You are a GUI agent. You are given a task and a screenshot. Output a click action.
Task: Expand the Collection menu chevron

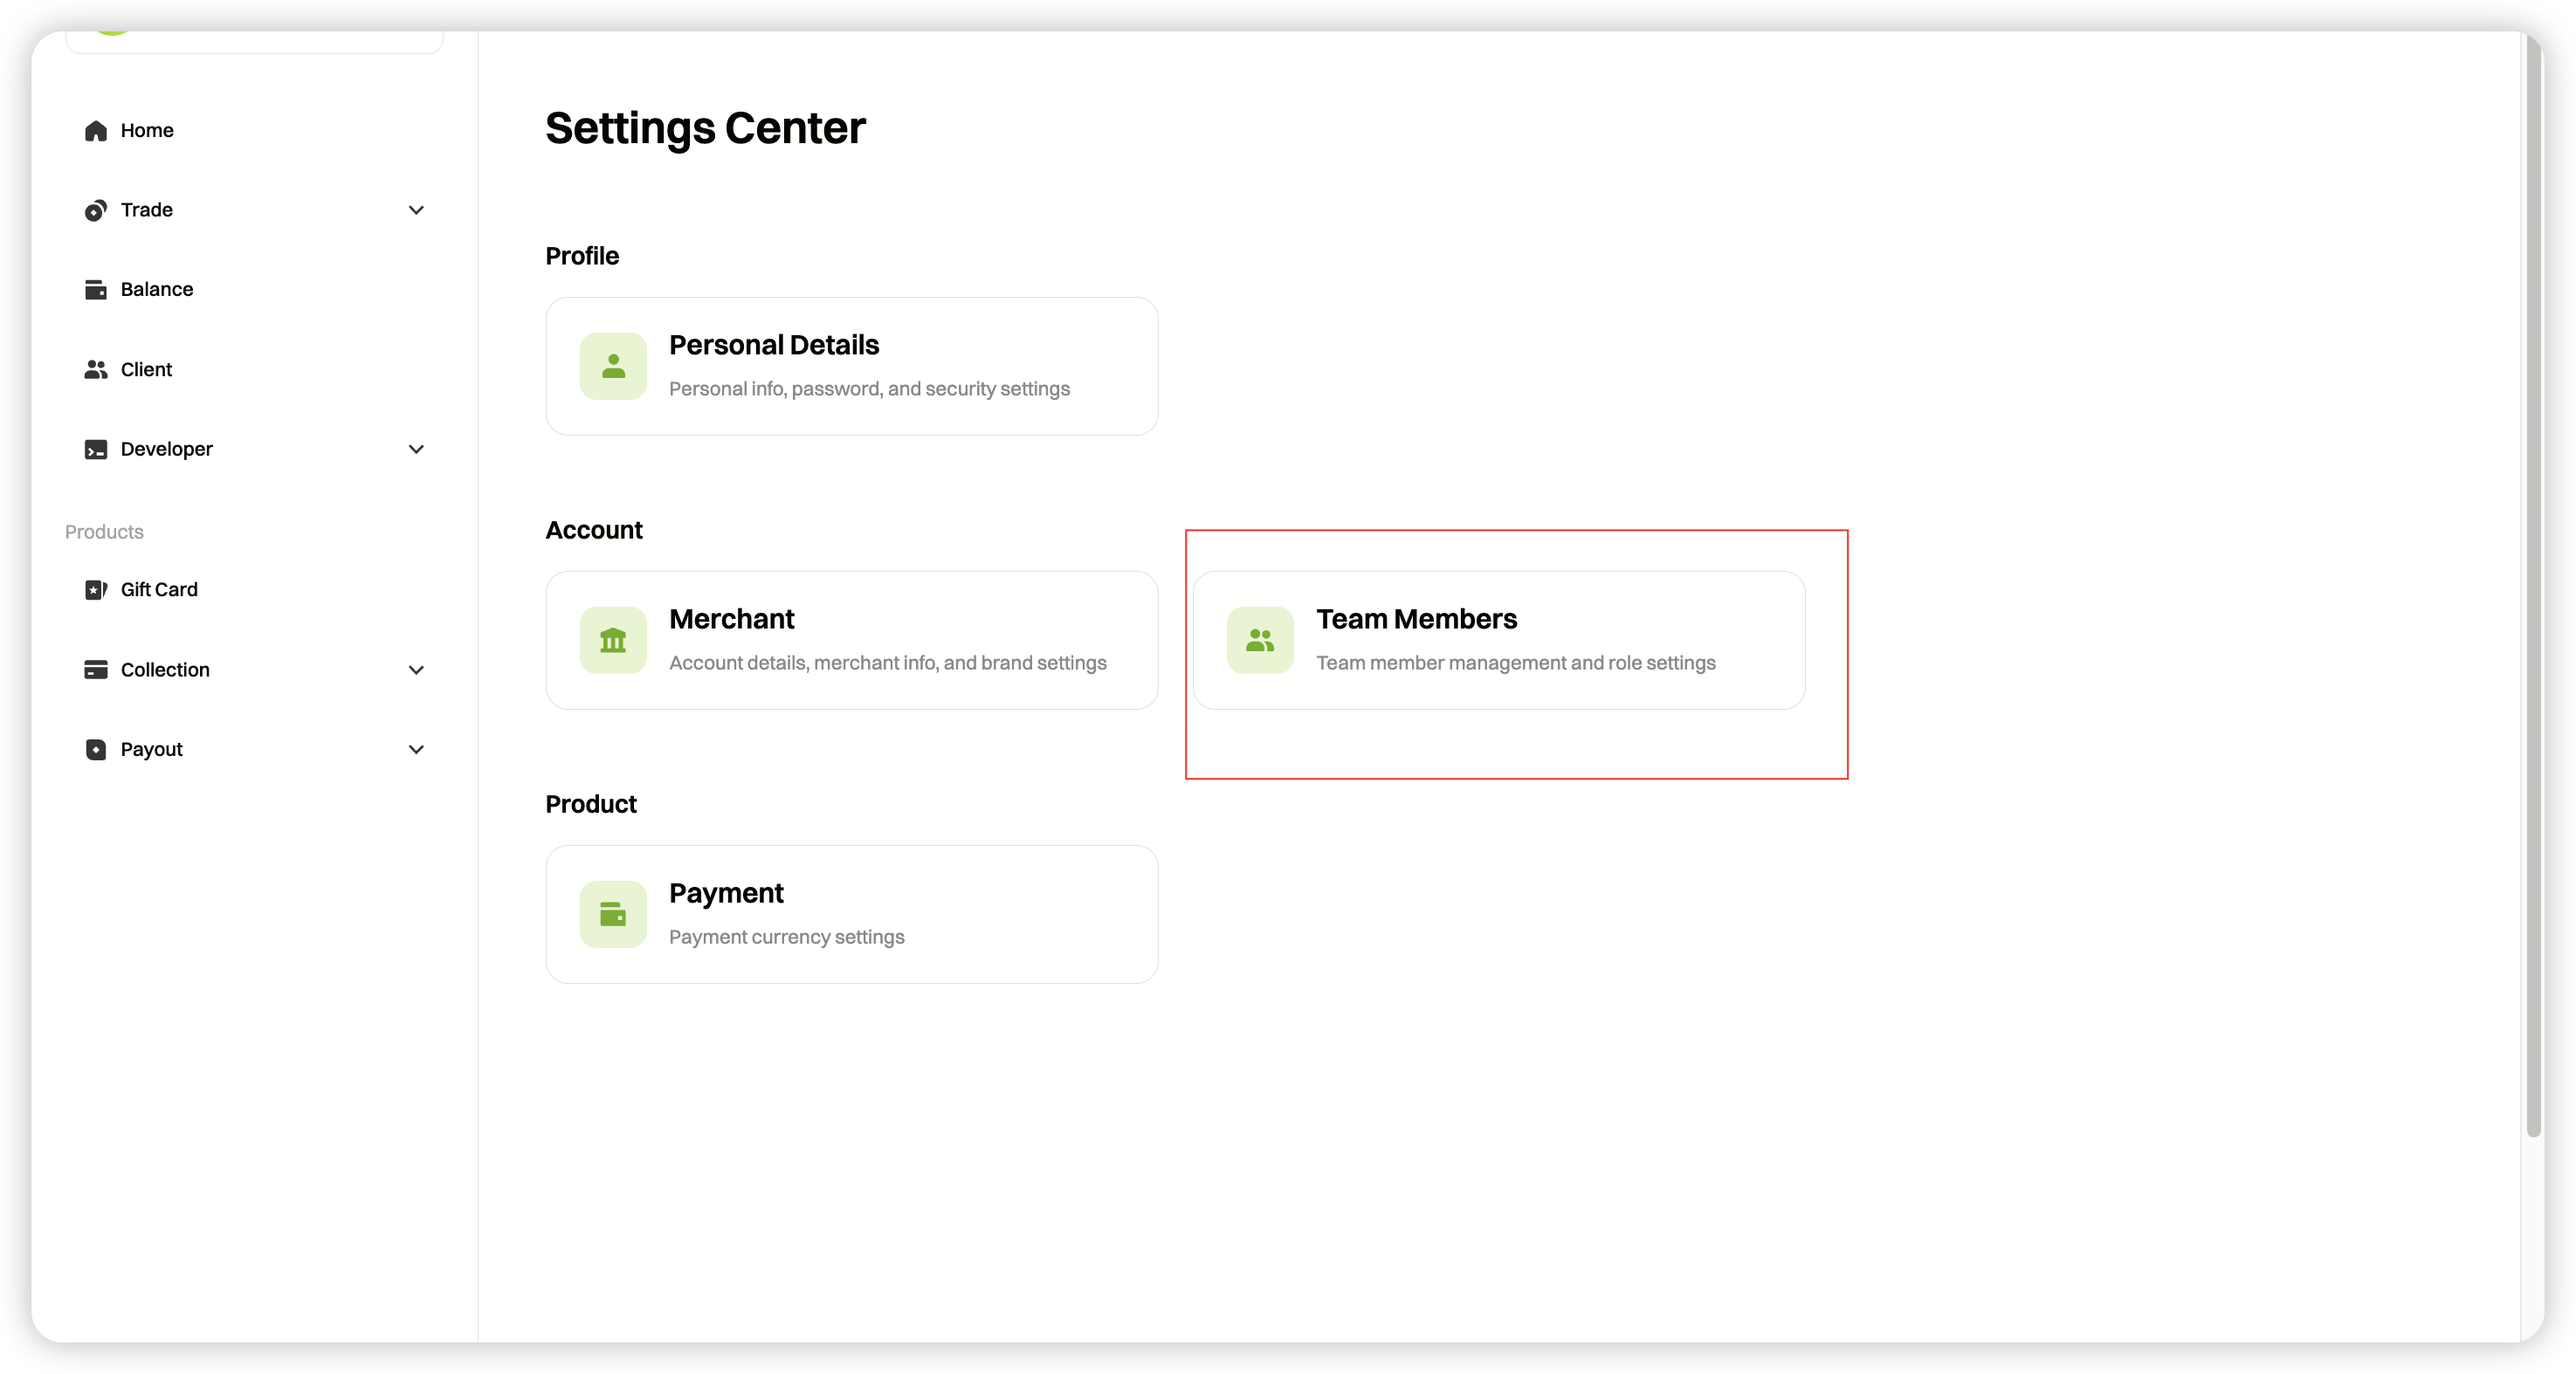(x=416, y=670)
